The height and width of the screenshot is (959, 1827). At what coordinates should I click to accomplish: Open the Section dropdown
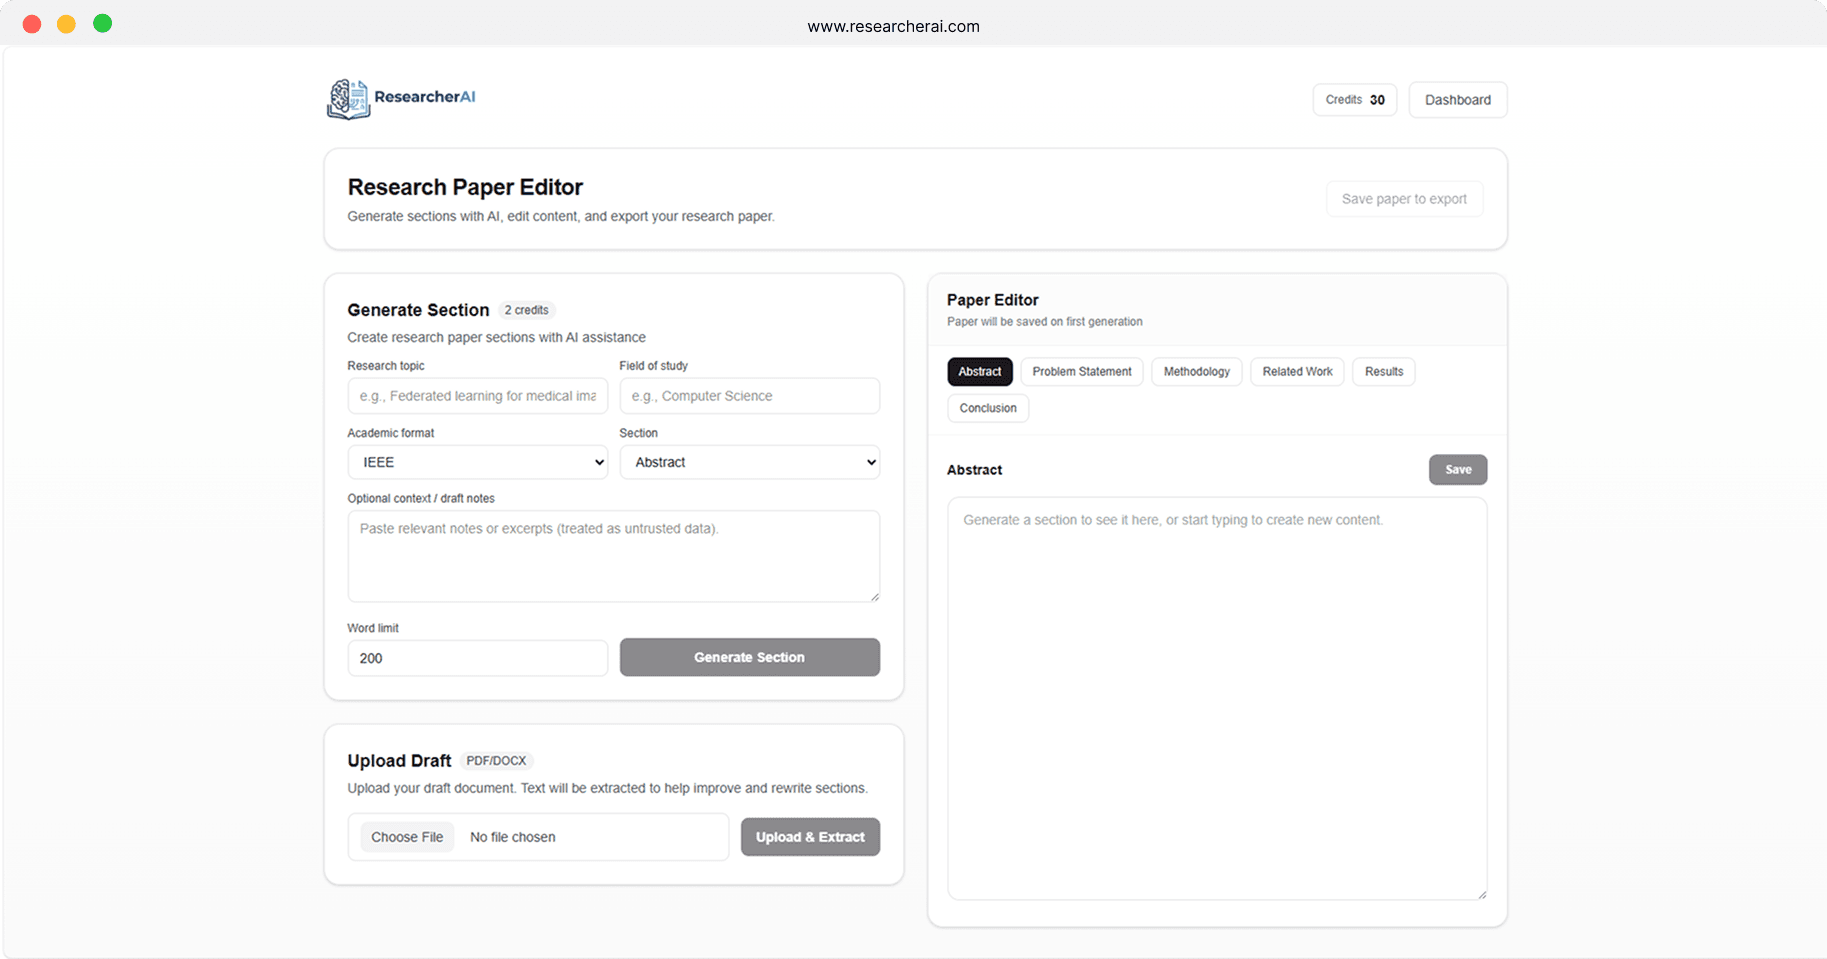point(749,462)
